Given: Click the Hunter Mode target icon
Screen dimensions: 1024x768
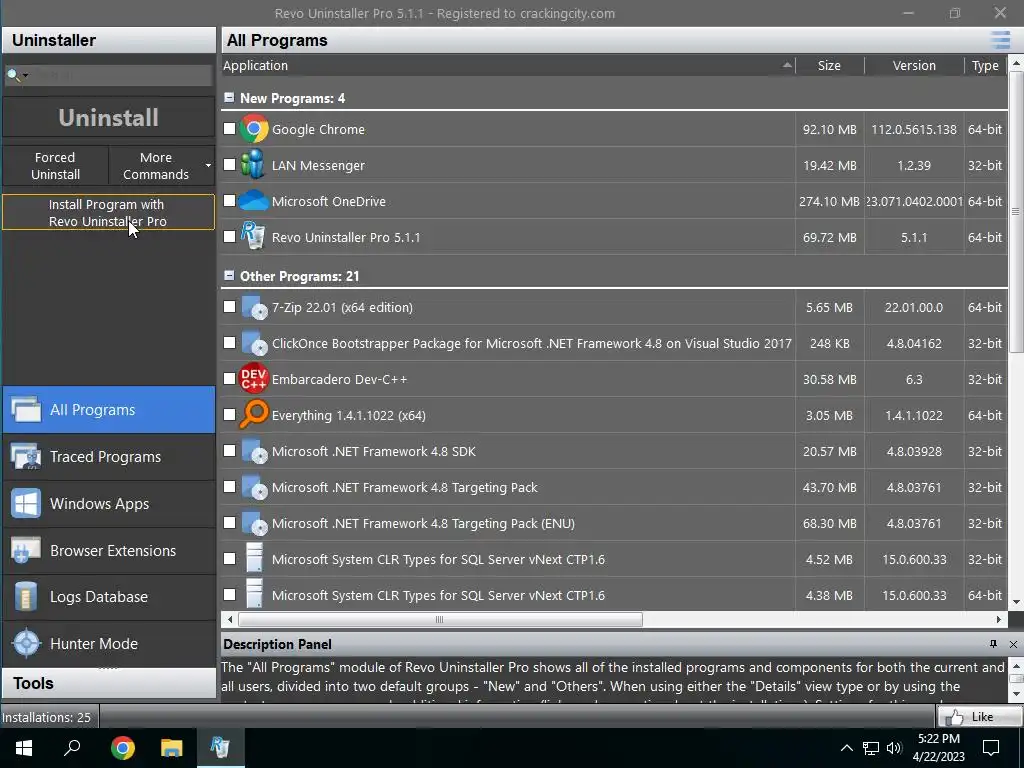Looking at the screenshot, I should click(27, 643).
